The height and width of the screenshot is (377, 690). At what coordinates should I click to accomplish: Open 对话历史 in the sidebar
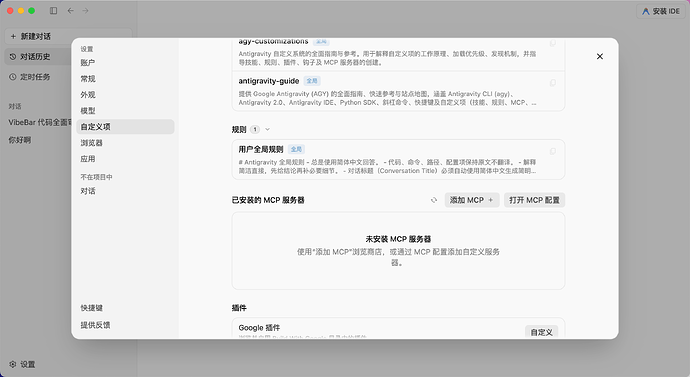click(38, 57)
